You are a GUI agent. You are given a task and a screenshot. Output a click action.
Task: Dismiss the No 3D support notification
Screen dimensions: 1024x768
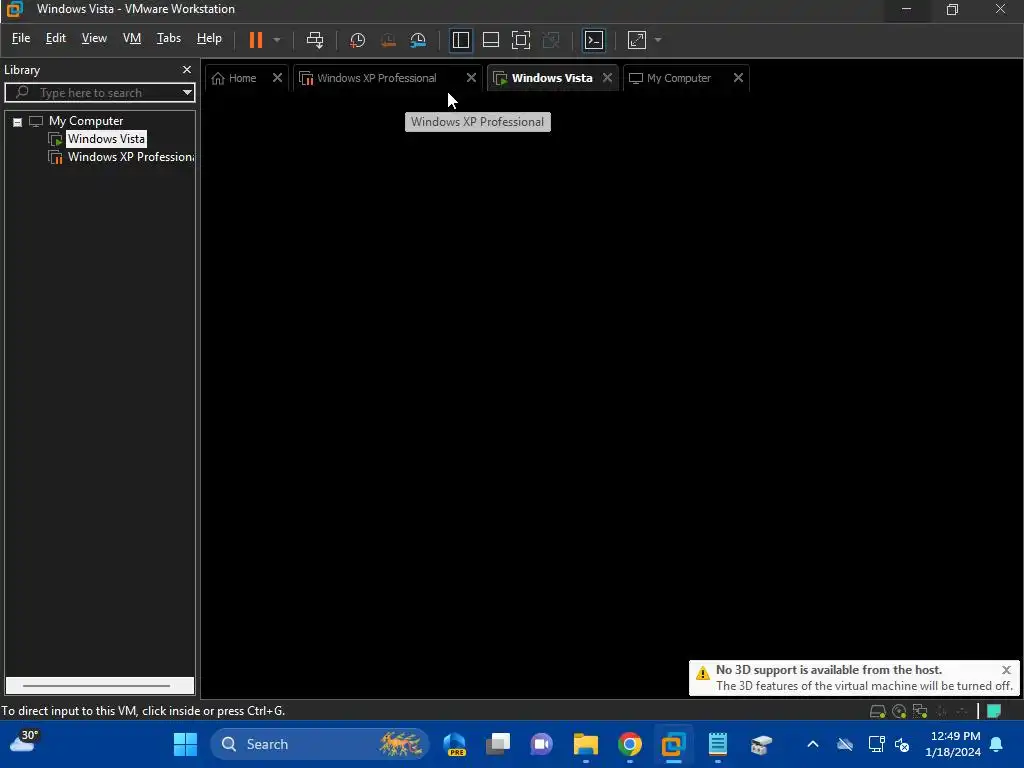click(x=1006, y=670)
